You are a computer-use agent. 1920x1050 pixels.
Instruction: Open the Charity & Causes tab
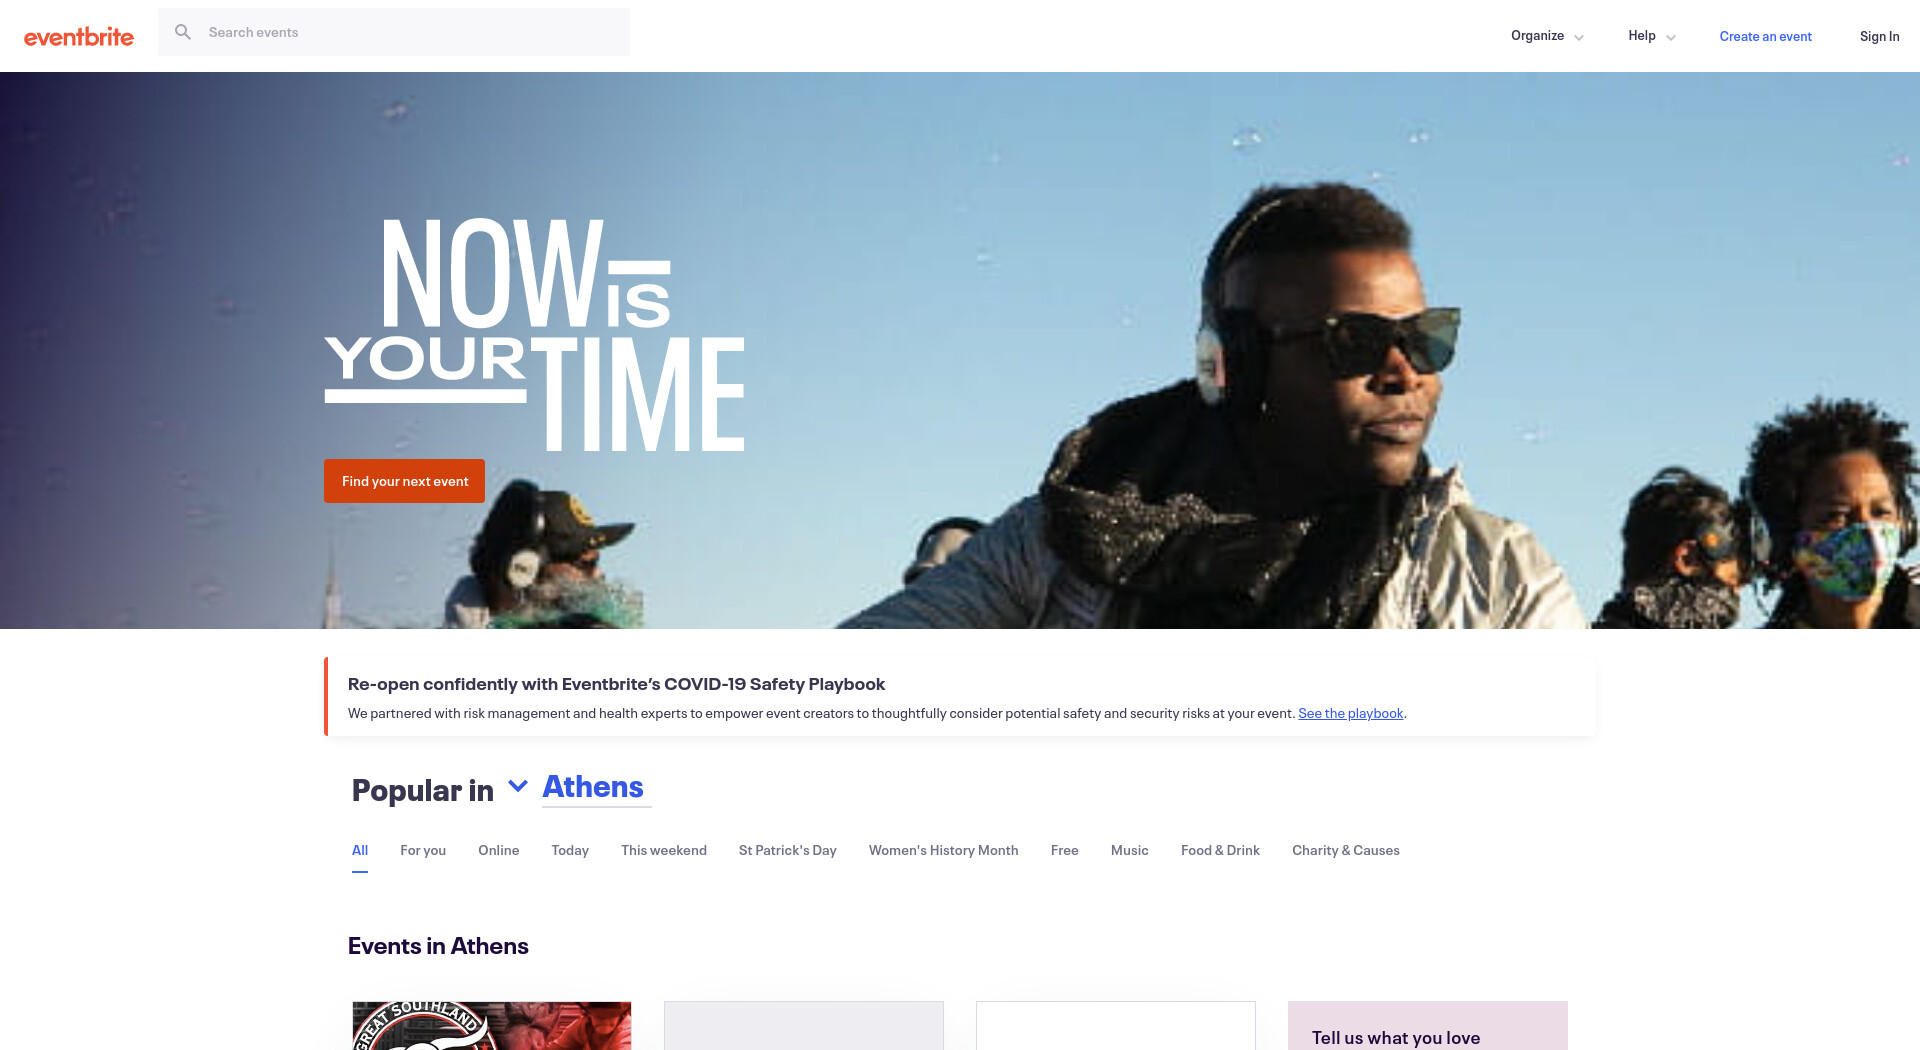[x=1346, y=850]
